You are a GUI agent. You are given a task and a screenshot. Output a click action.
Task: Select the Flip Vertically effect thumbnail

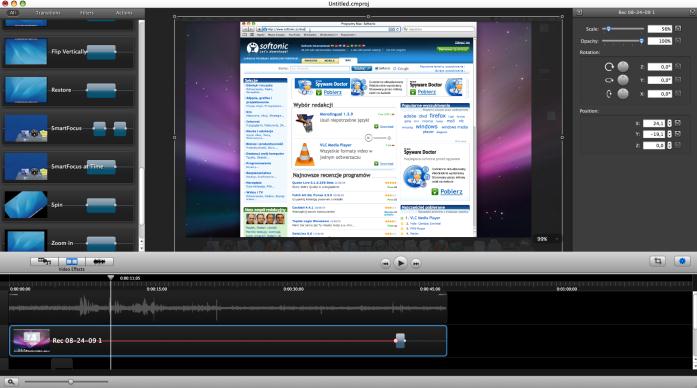pyautogui.click(x=25, y=52)
